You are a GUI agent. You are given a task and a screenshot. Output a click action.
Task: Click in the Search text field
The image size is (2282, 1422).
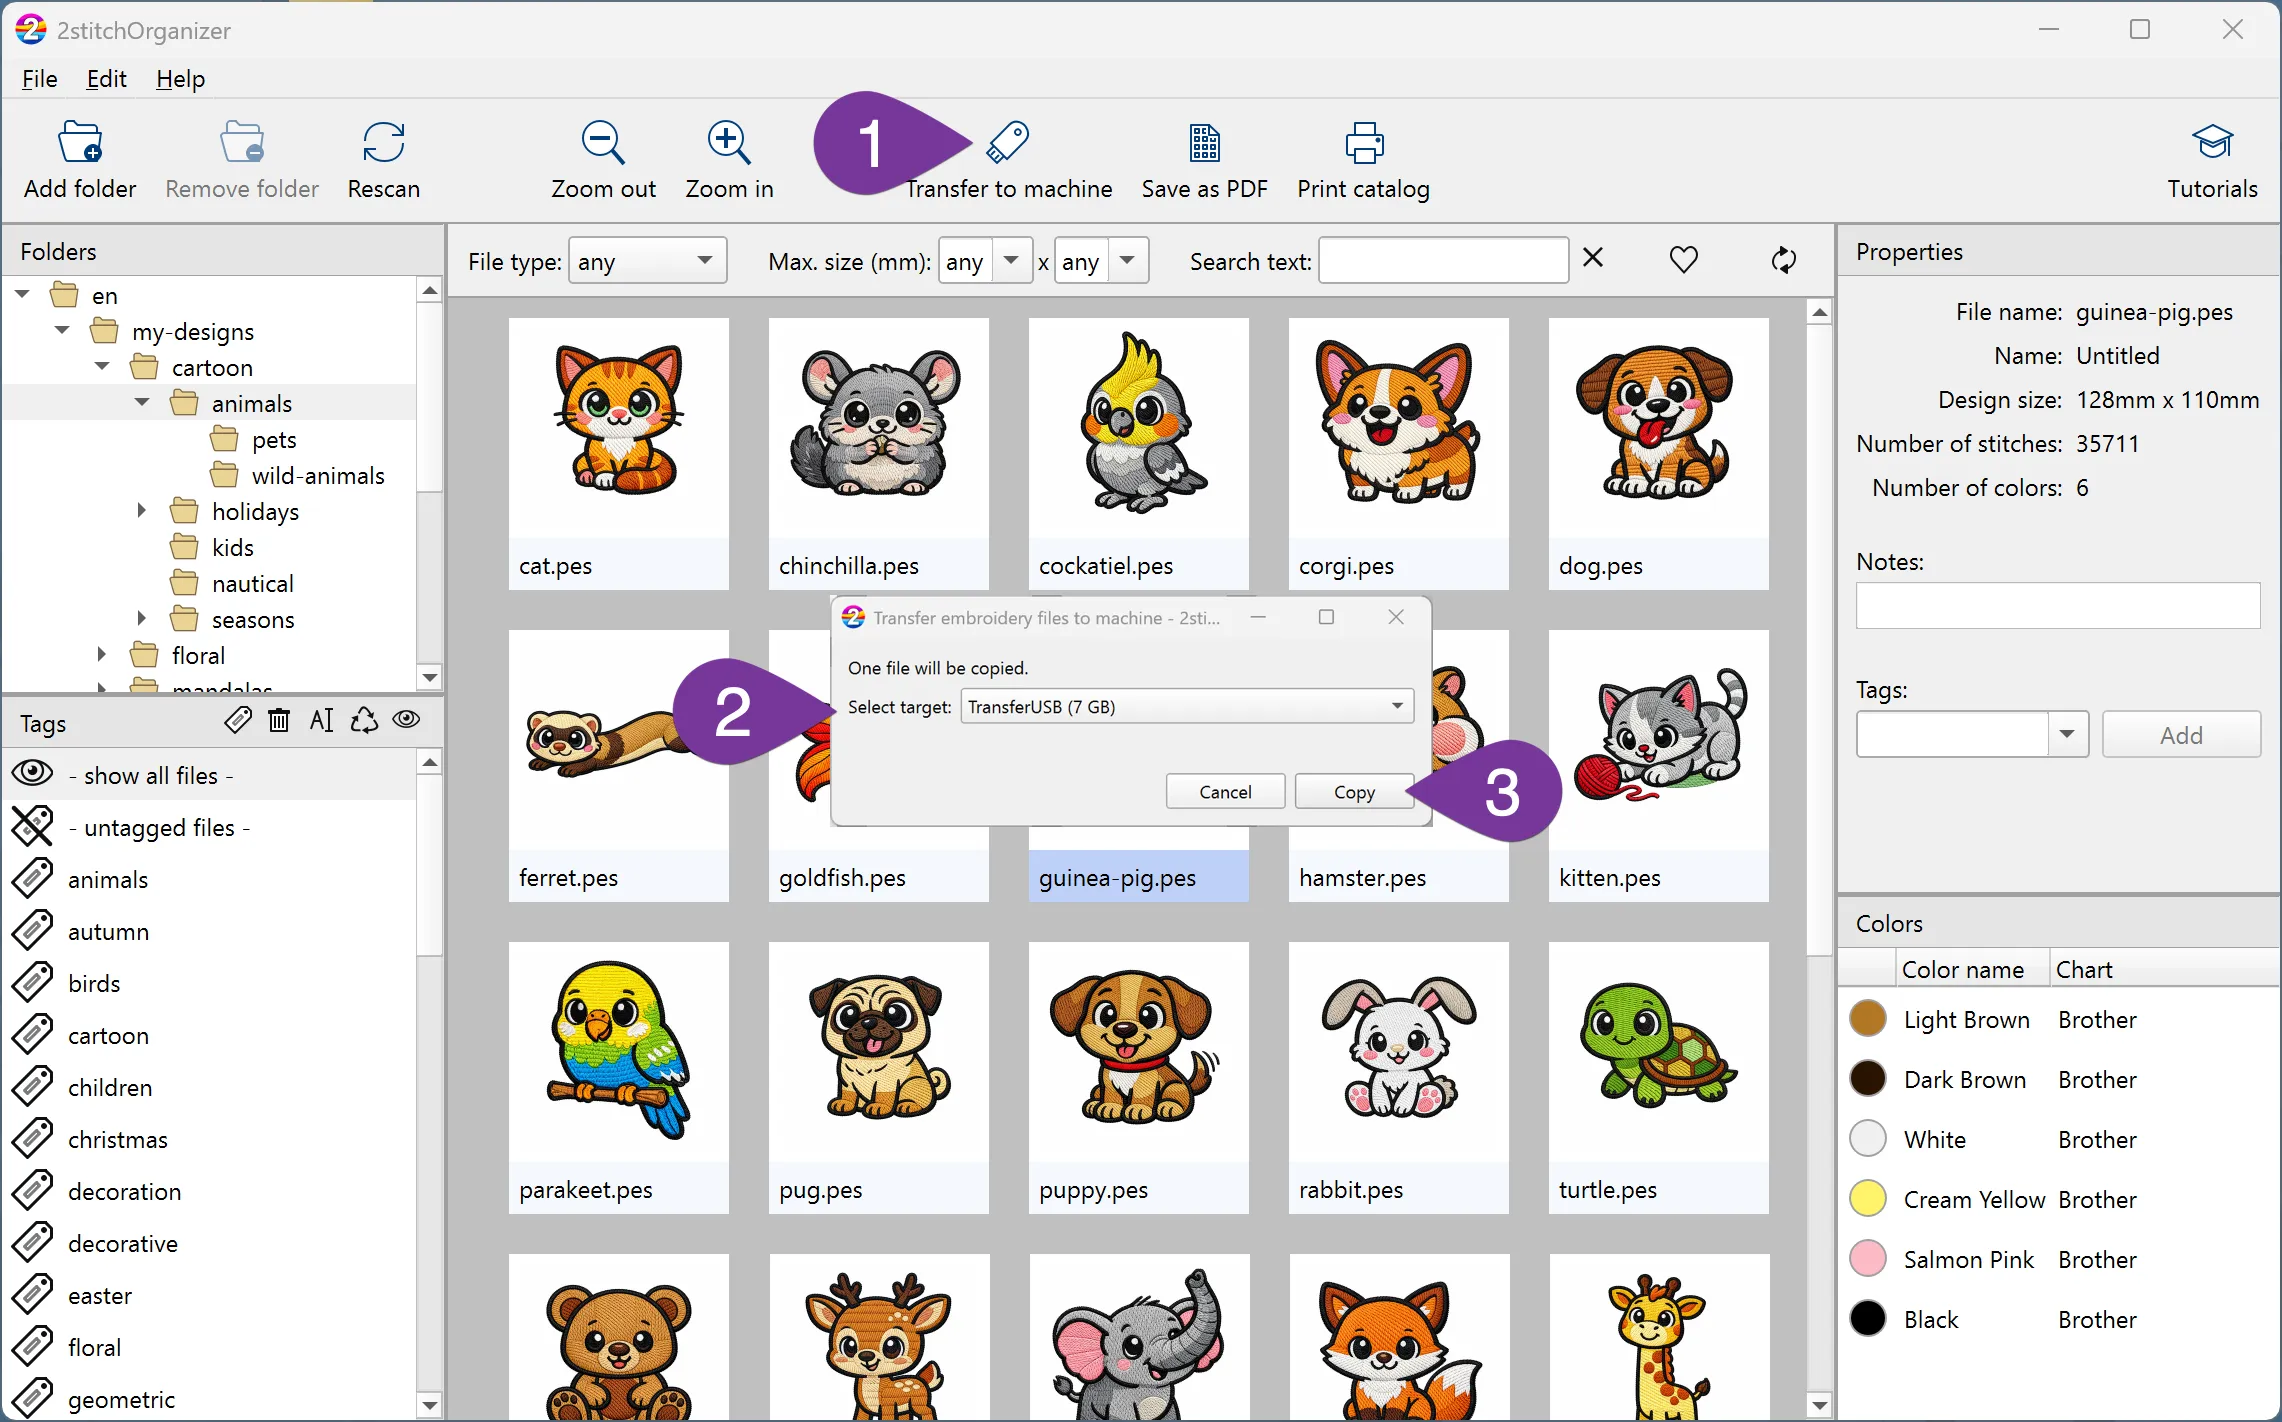(x=1443, y=261)
